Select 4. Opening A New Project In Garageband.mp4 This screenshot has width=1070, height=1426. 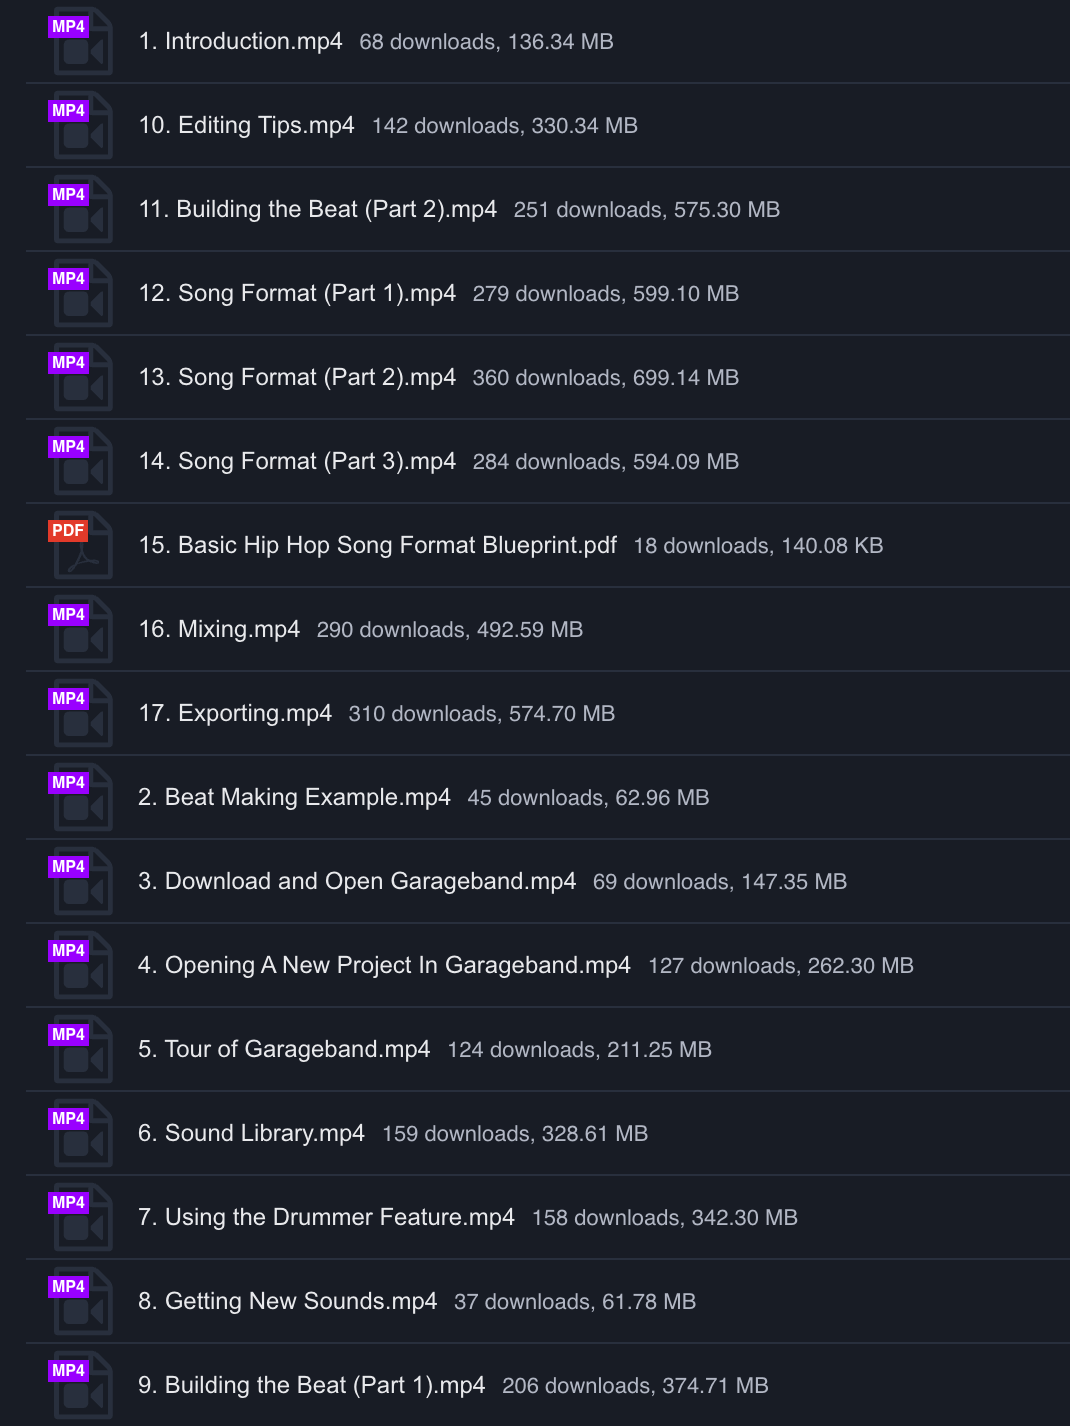[x=384, y=966]
